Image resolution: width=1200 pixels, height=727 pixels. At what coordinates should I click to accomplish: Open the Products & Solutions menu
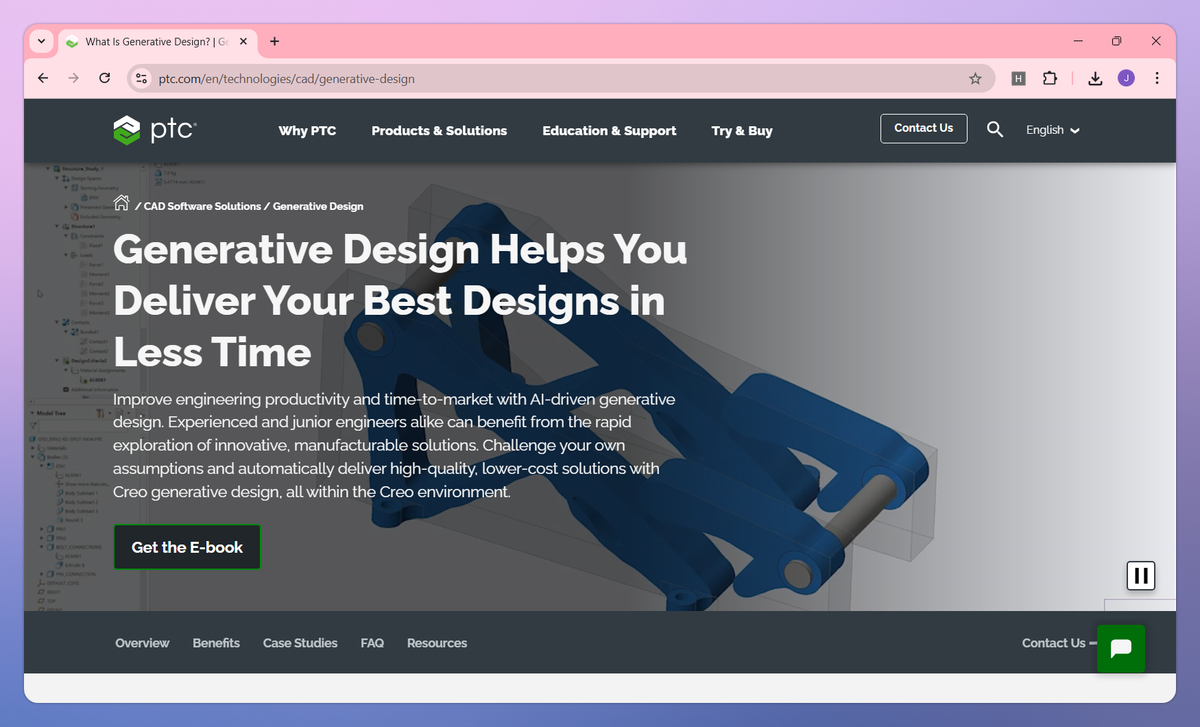coord(438,130)
